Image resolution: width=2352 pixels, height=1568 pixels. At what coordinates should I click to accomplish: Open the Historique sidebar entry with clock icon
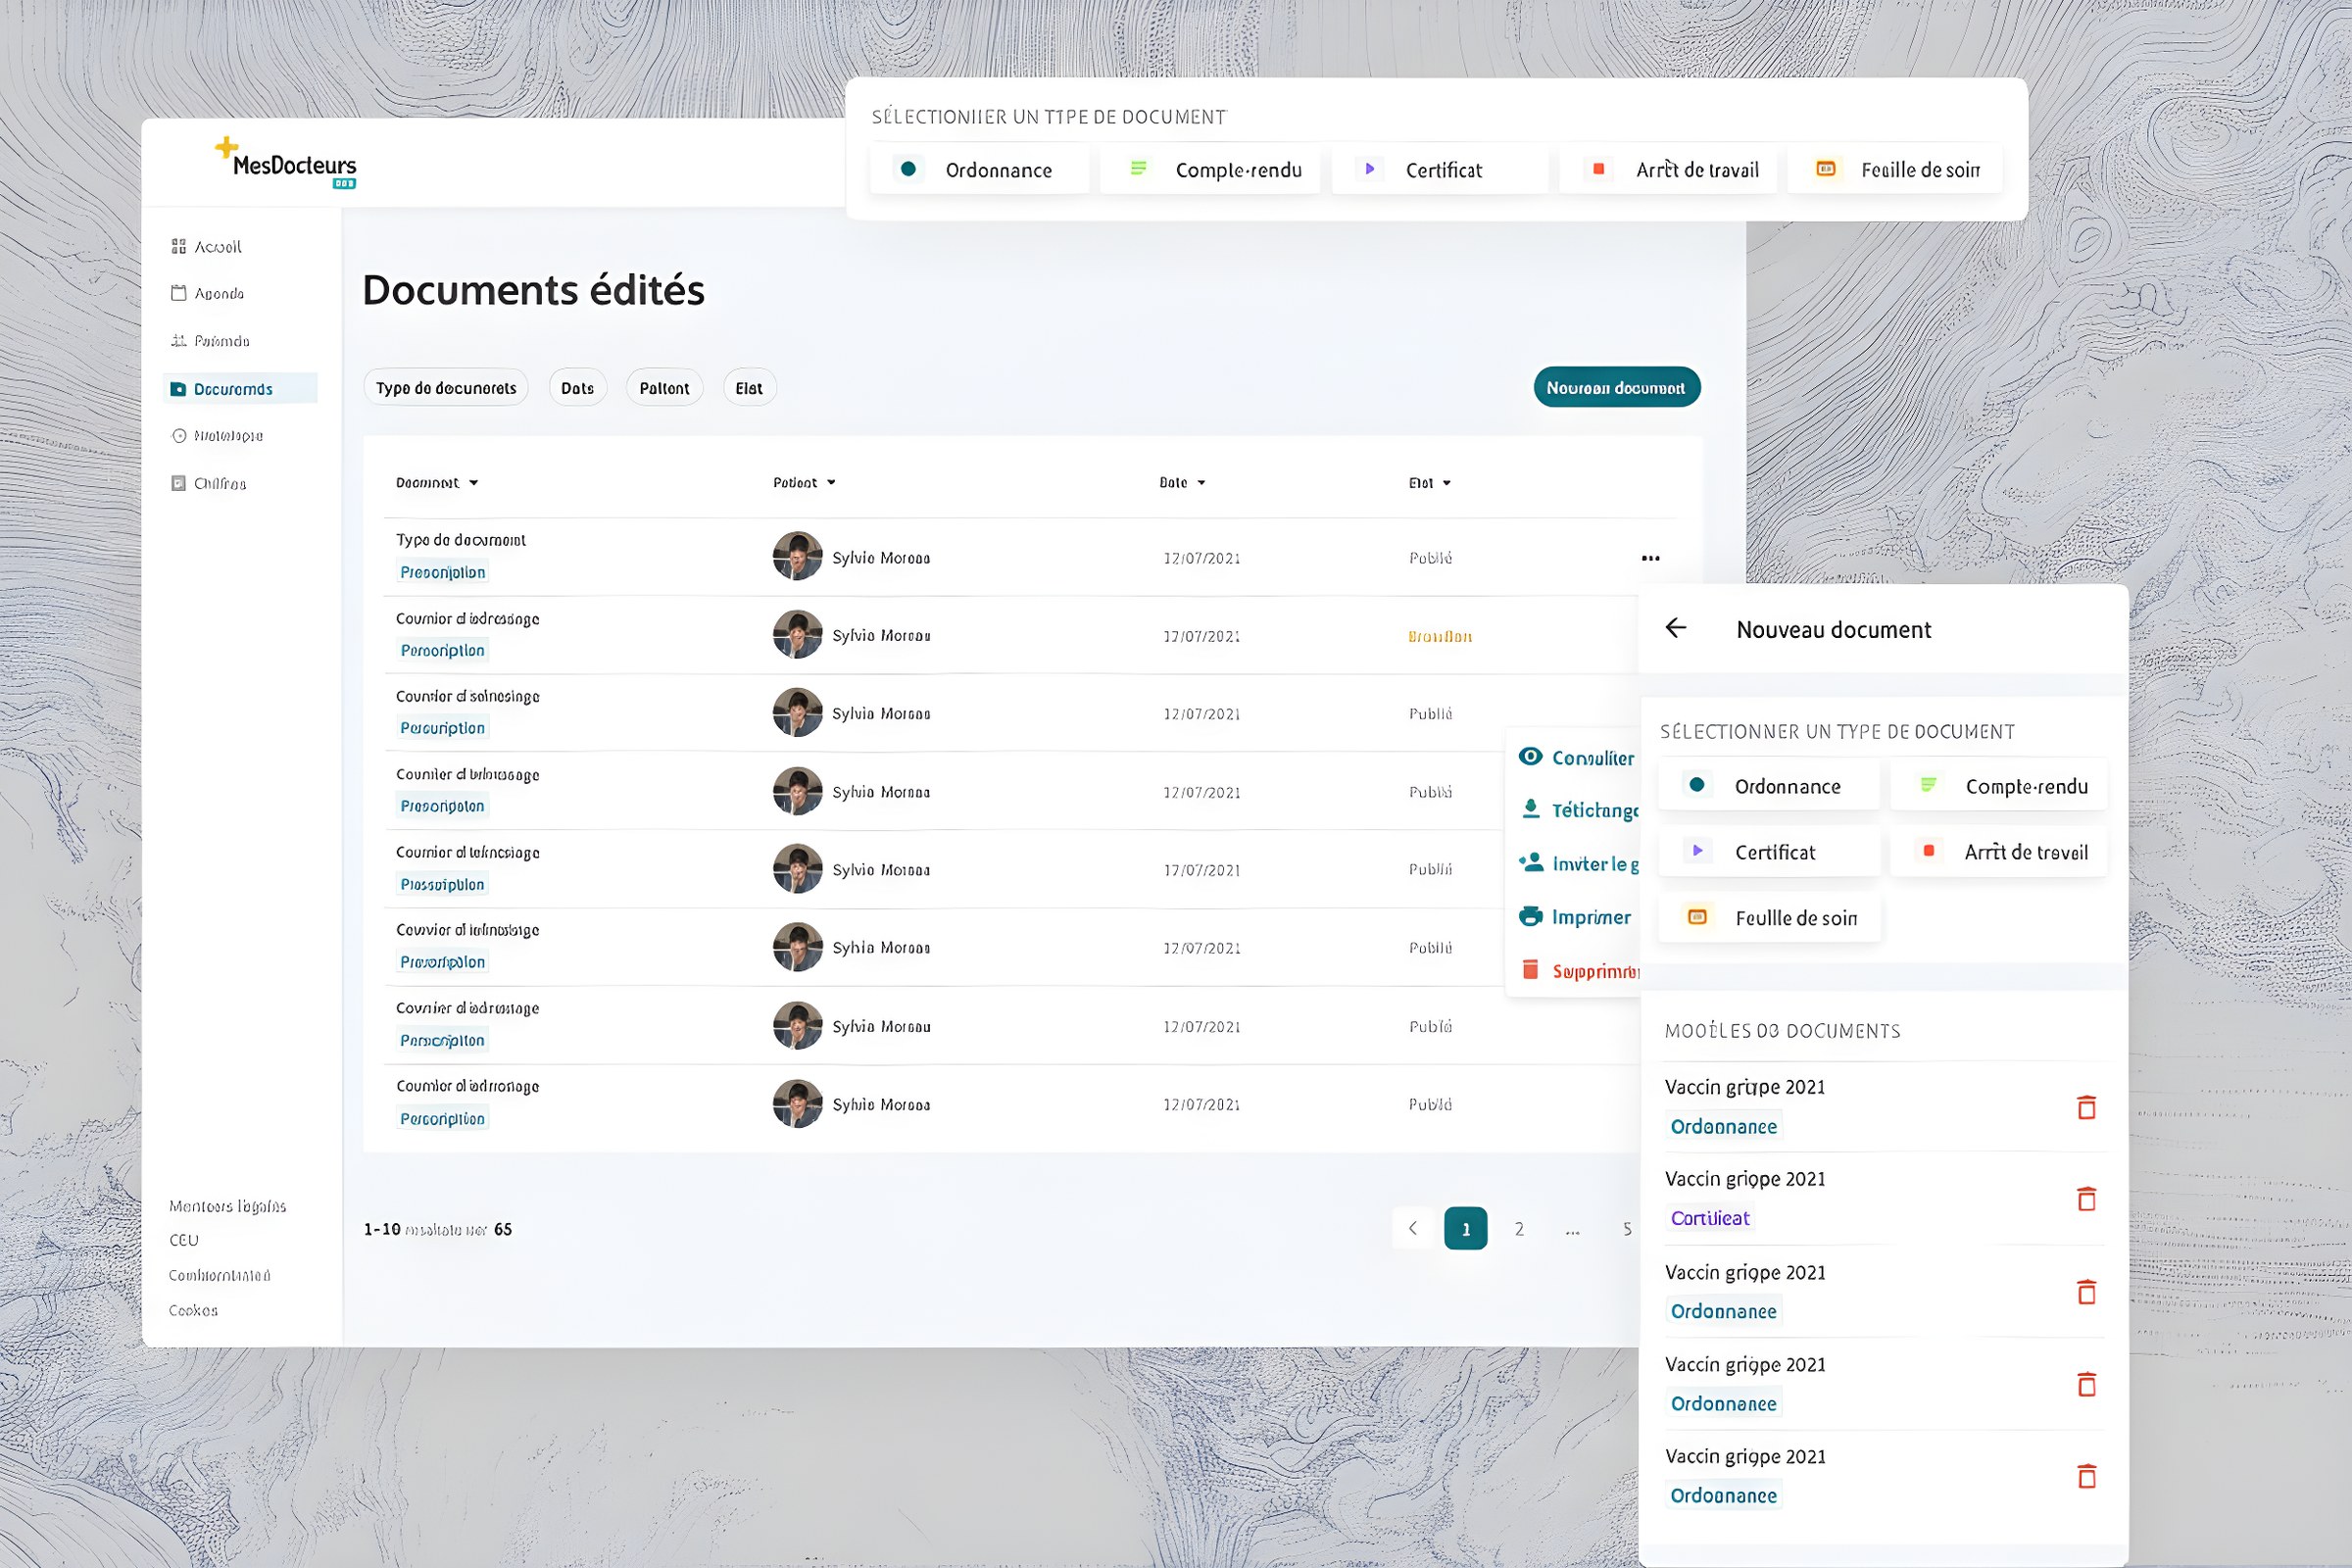pyautogui.click(x=217, y=436)
